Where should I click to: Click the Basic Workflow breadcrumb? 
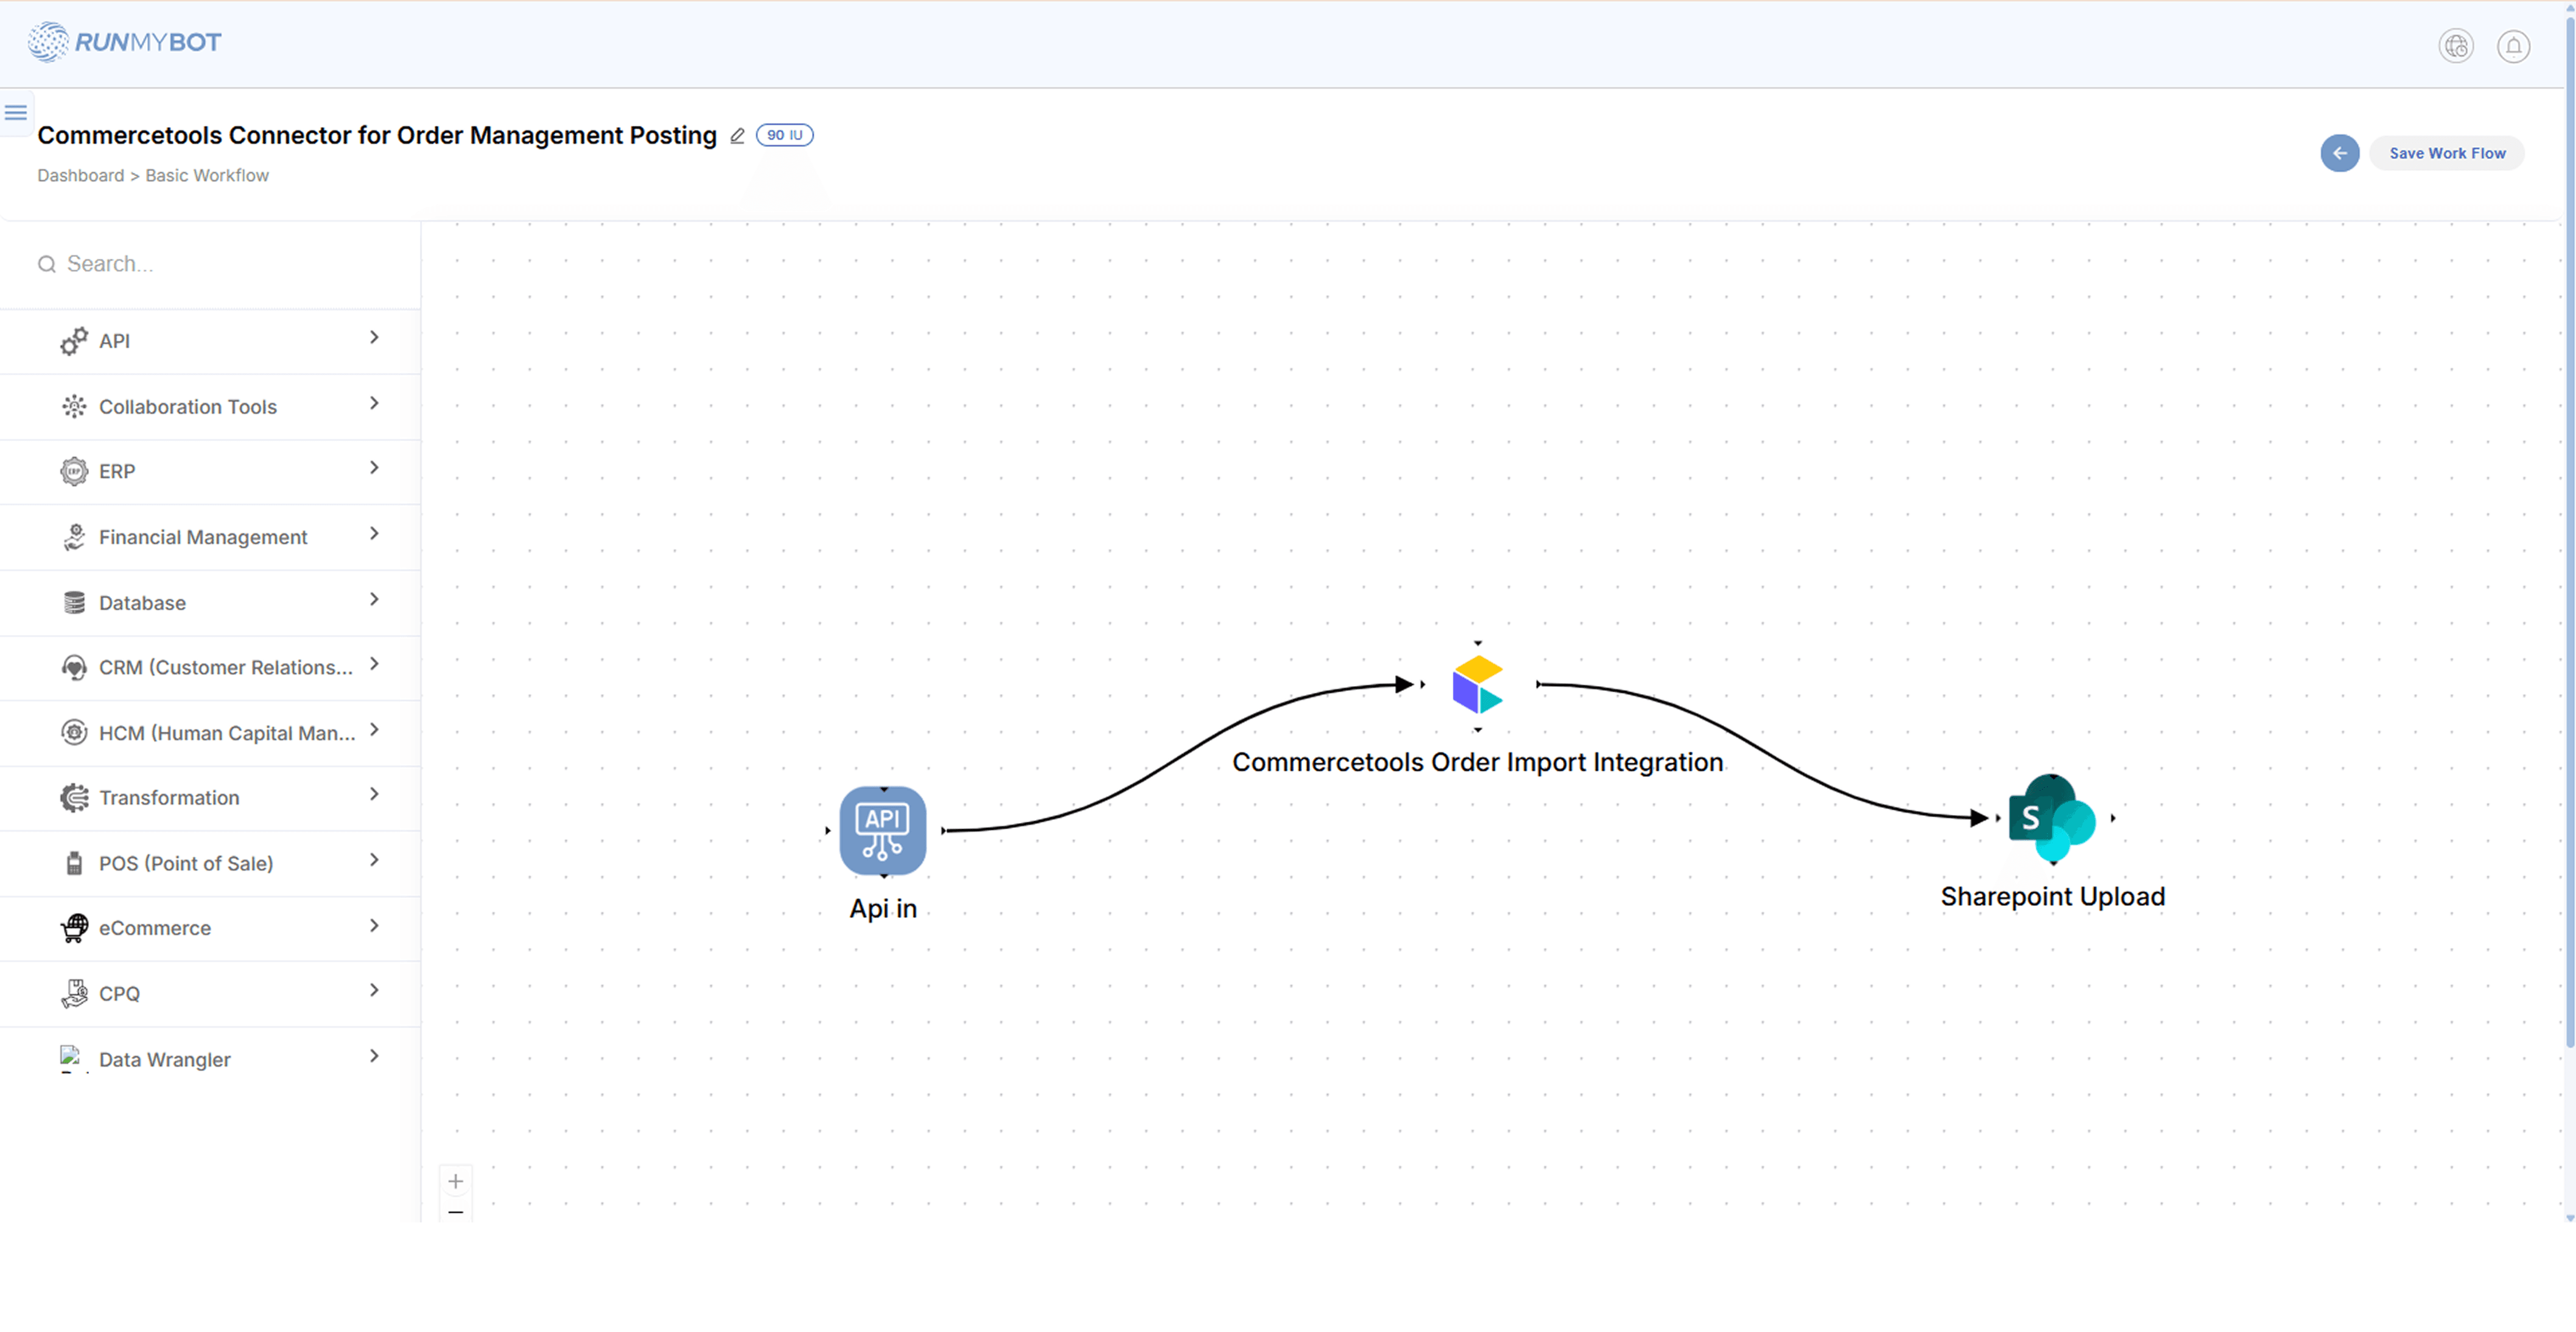point(207,175)
